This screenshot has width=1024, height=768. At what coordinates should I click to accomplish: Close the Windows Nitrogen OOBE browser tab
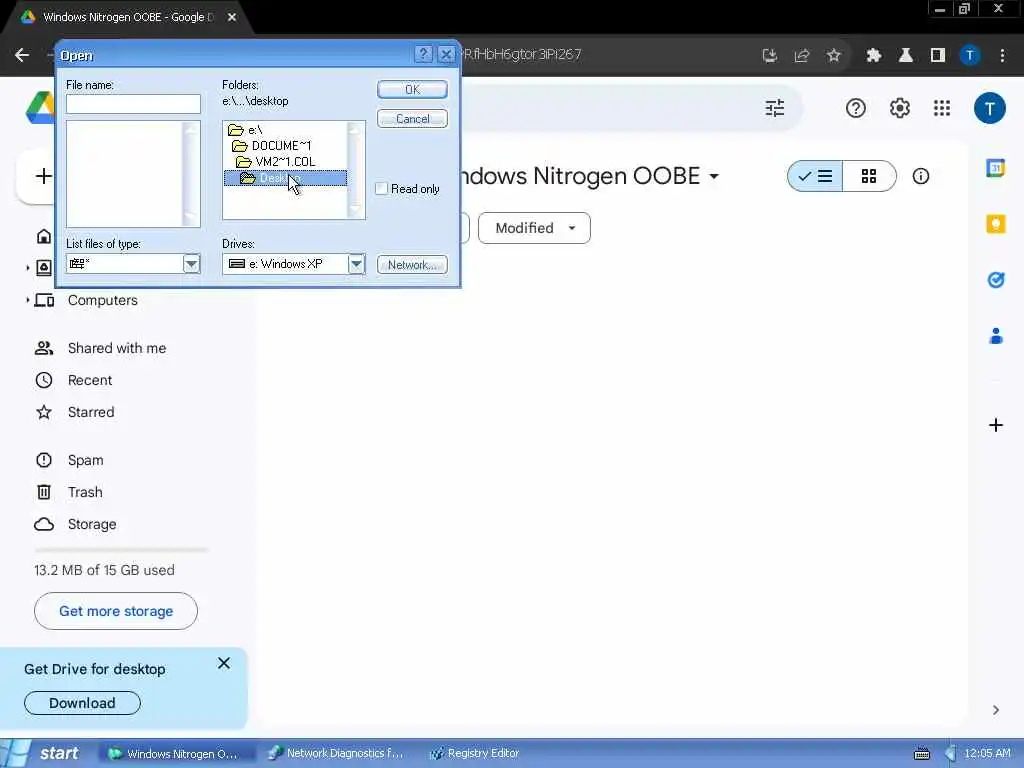click(x=232, y=18)
